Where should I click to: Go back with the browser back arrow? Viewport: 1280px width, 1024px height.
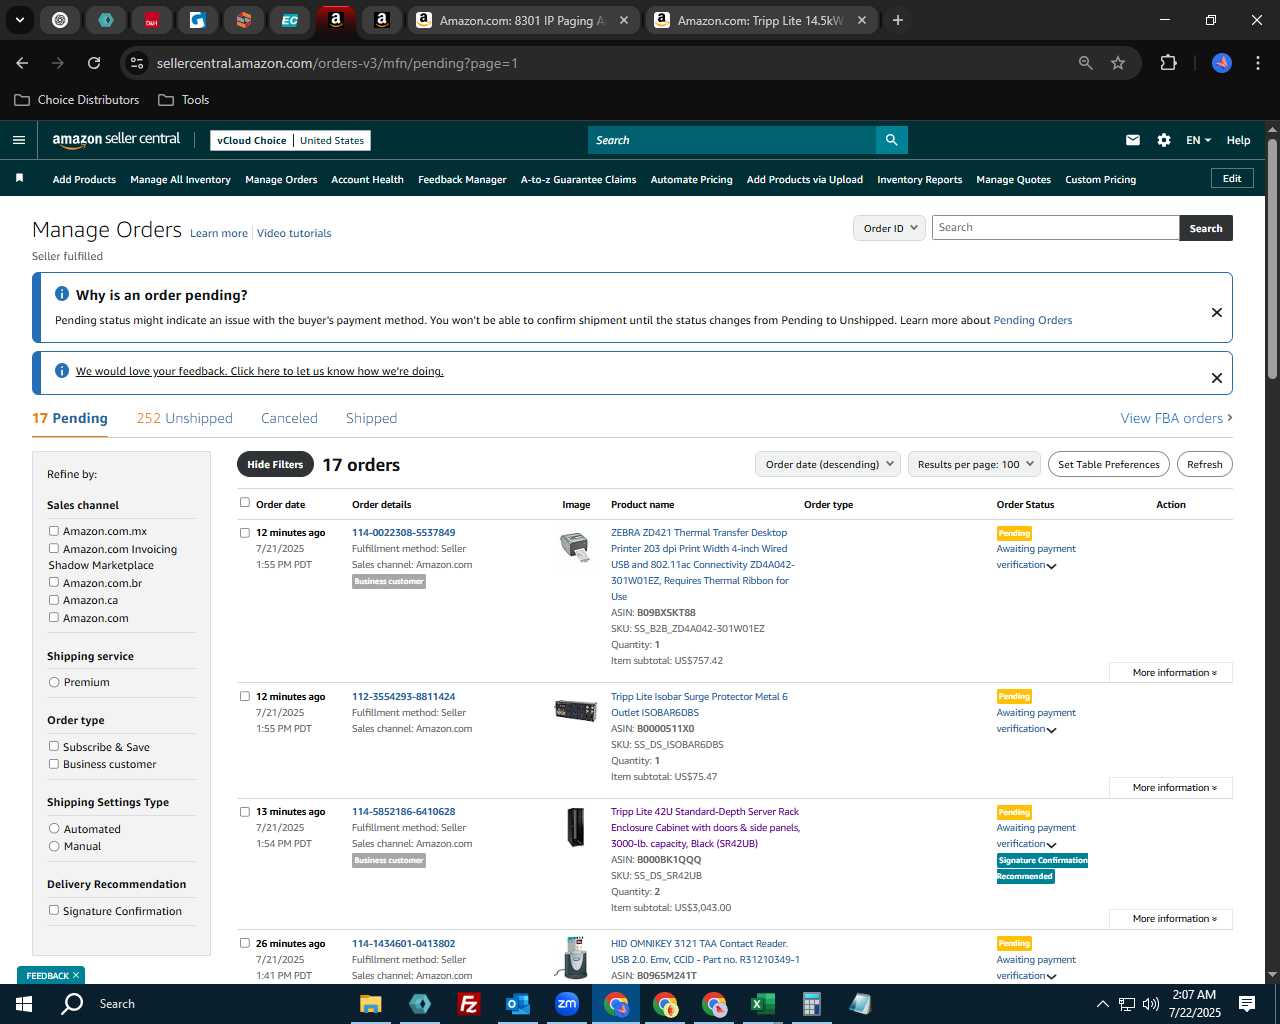tap(22, 63)
